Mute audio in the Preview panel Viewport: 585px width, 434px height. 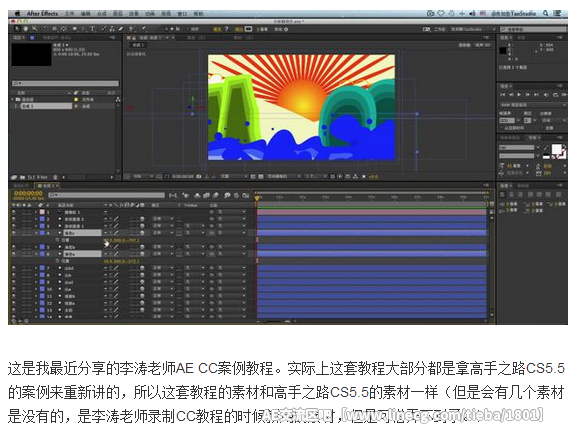[546, 95]
